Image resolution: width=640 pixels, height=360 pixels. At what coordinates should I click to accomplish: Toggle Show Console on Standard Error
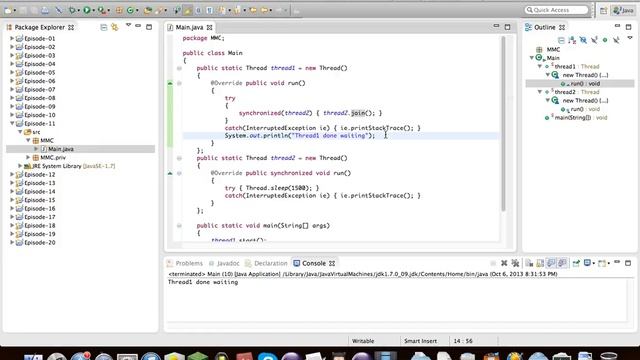pyautogui.click(x=562, y=263)
